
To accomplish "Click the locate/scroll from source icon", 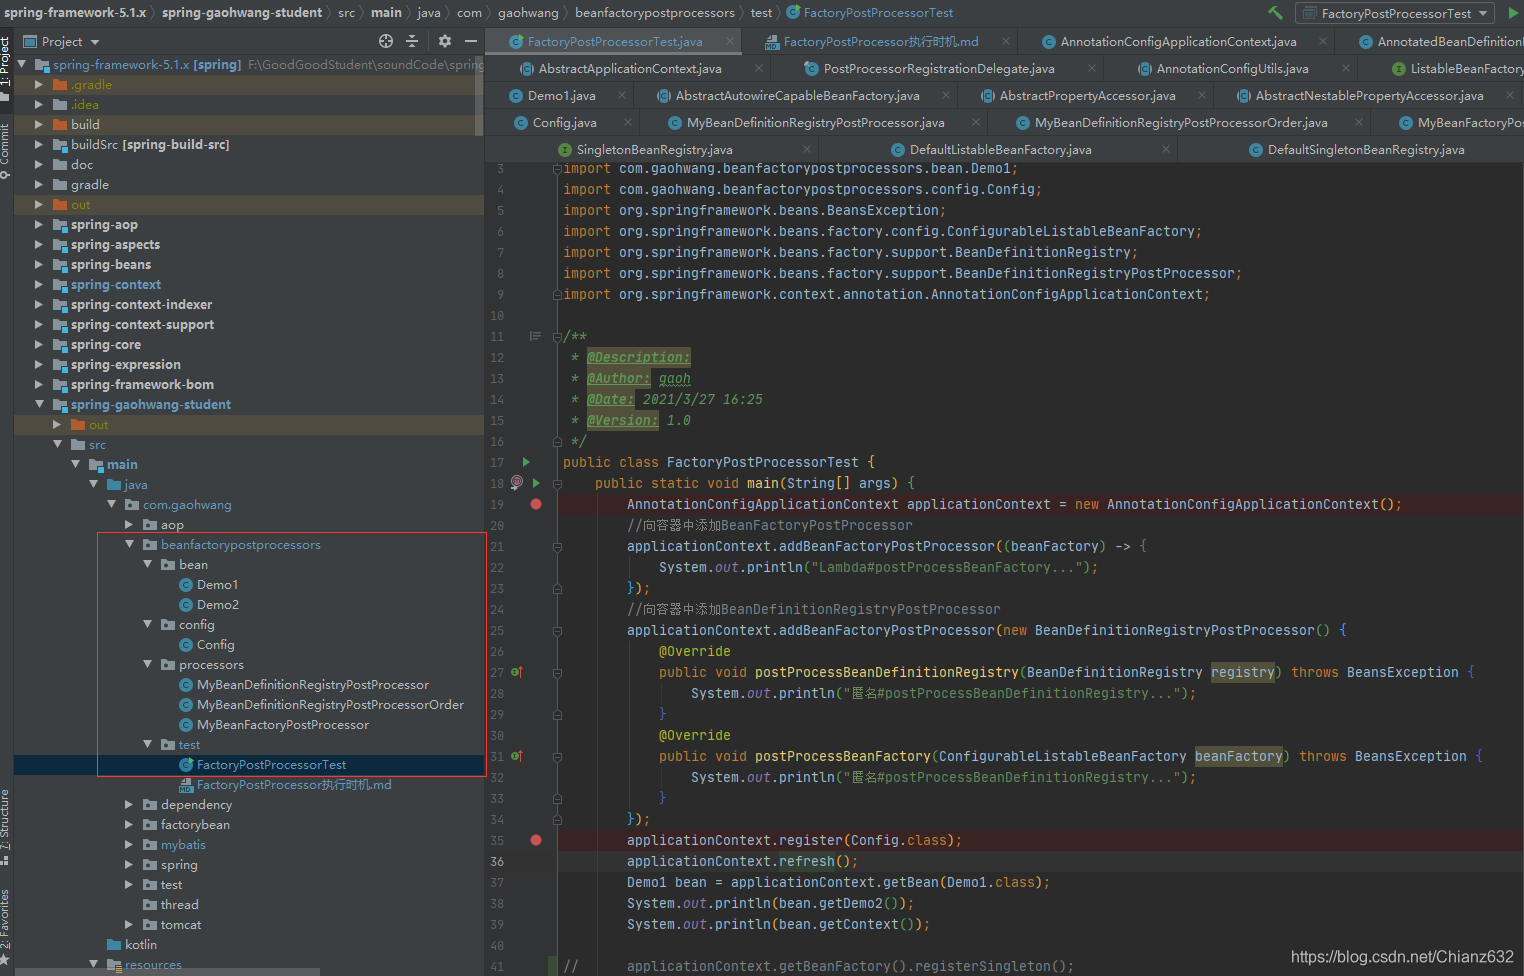I will [386, 41].
